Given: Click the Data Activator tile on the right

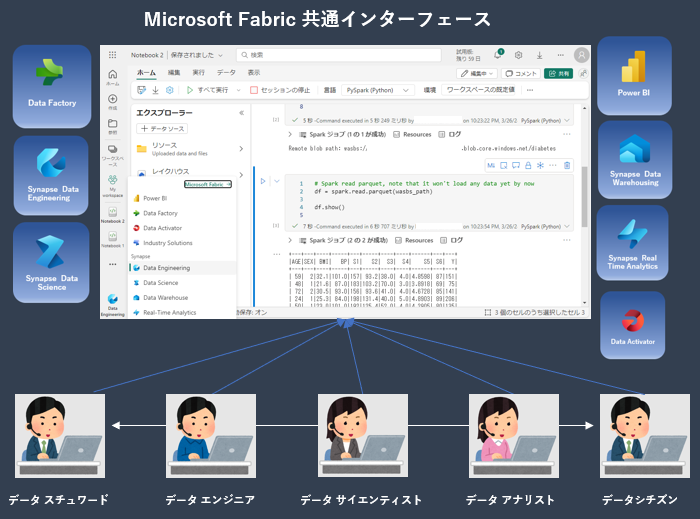Looking at the screenshot, I should (x=633, y=325).
